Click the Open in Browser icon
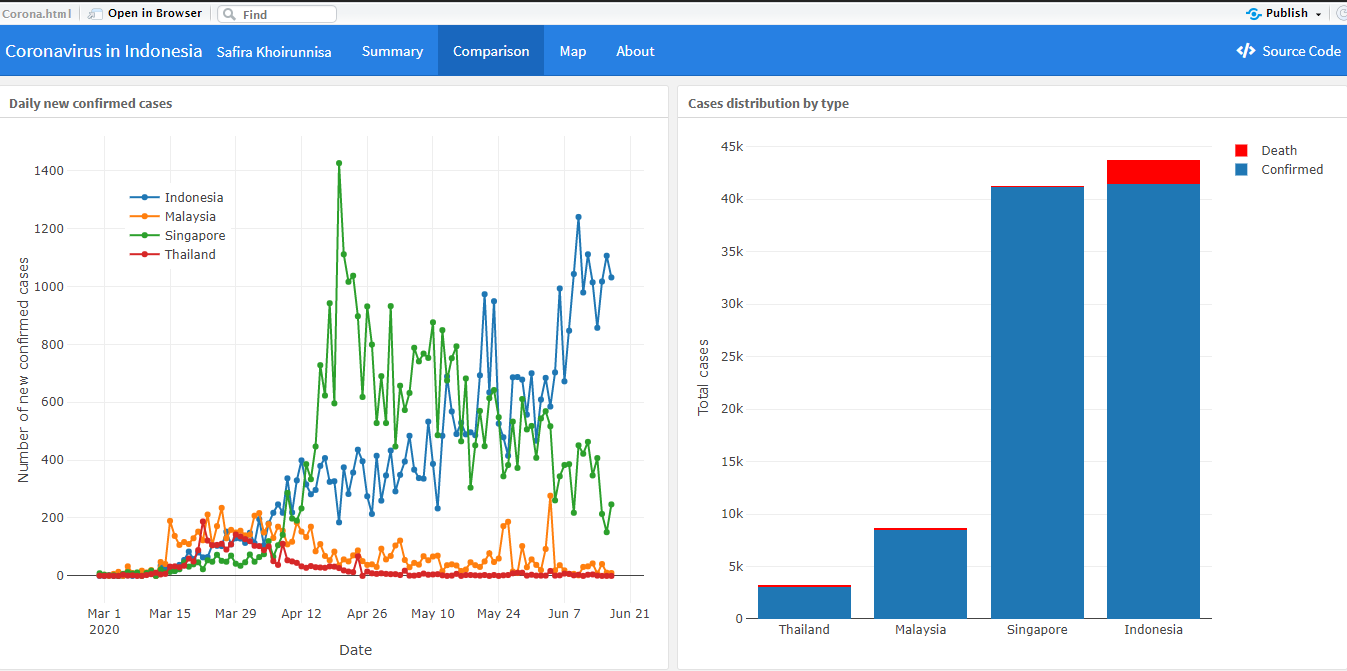Screen dimensions: 1347x671 coord(95,14)
